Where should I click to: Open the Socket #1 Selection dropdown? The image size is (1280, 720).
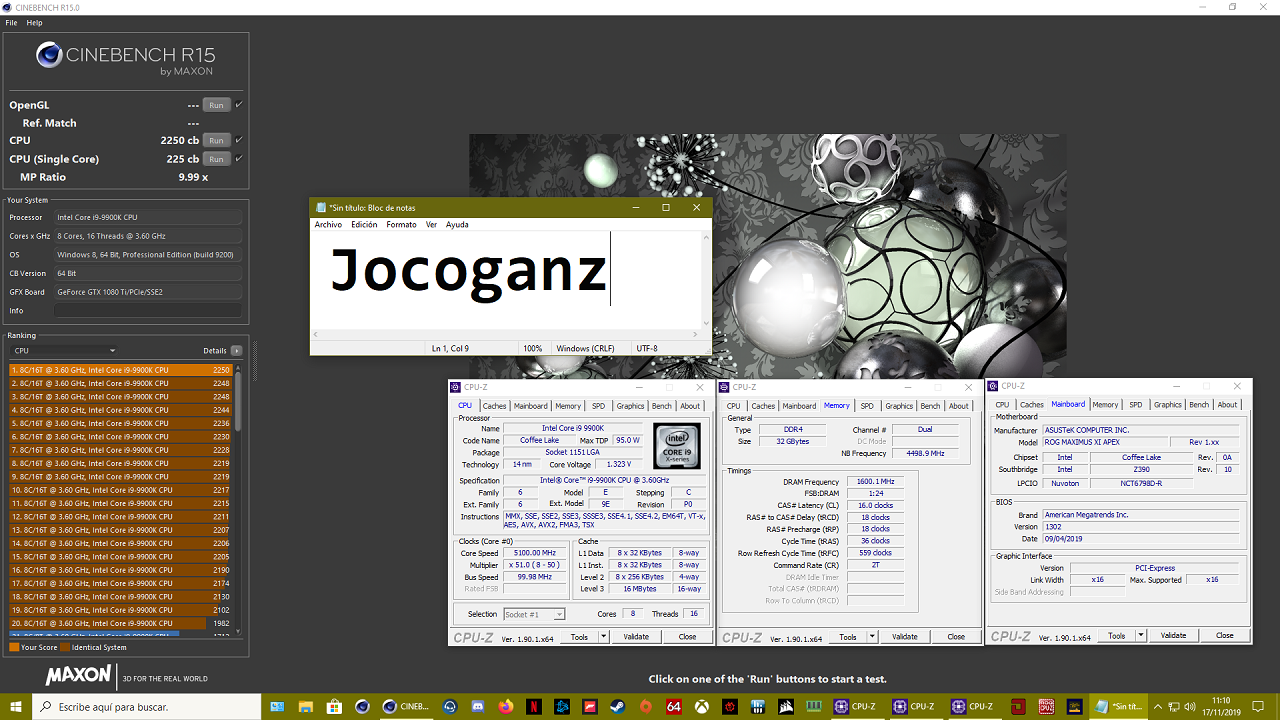coord(534,614)
